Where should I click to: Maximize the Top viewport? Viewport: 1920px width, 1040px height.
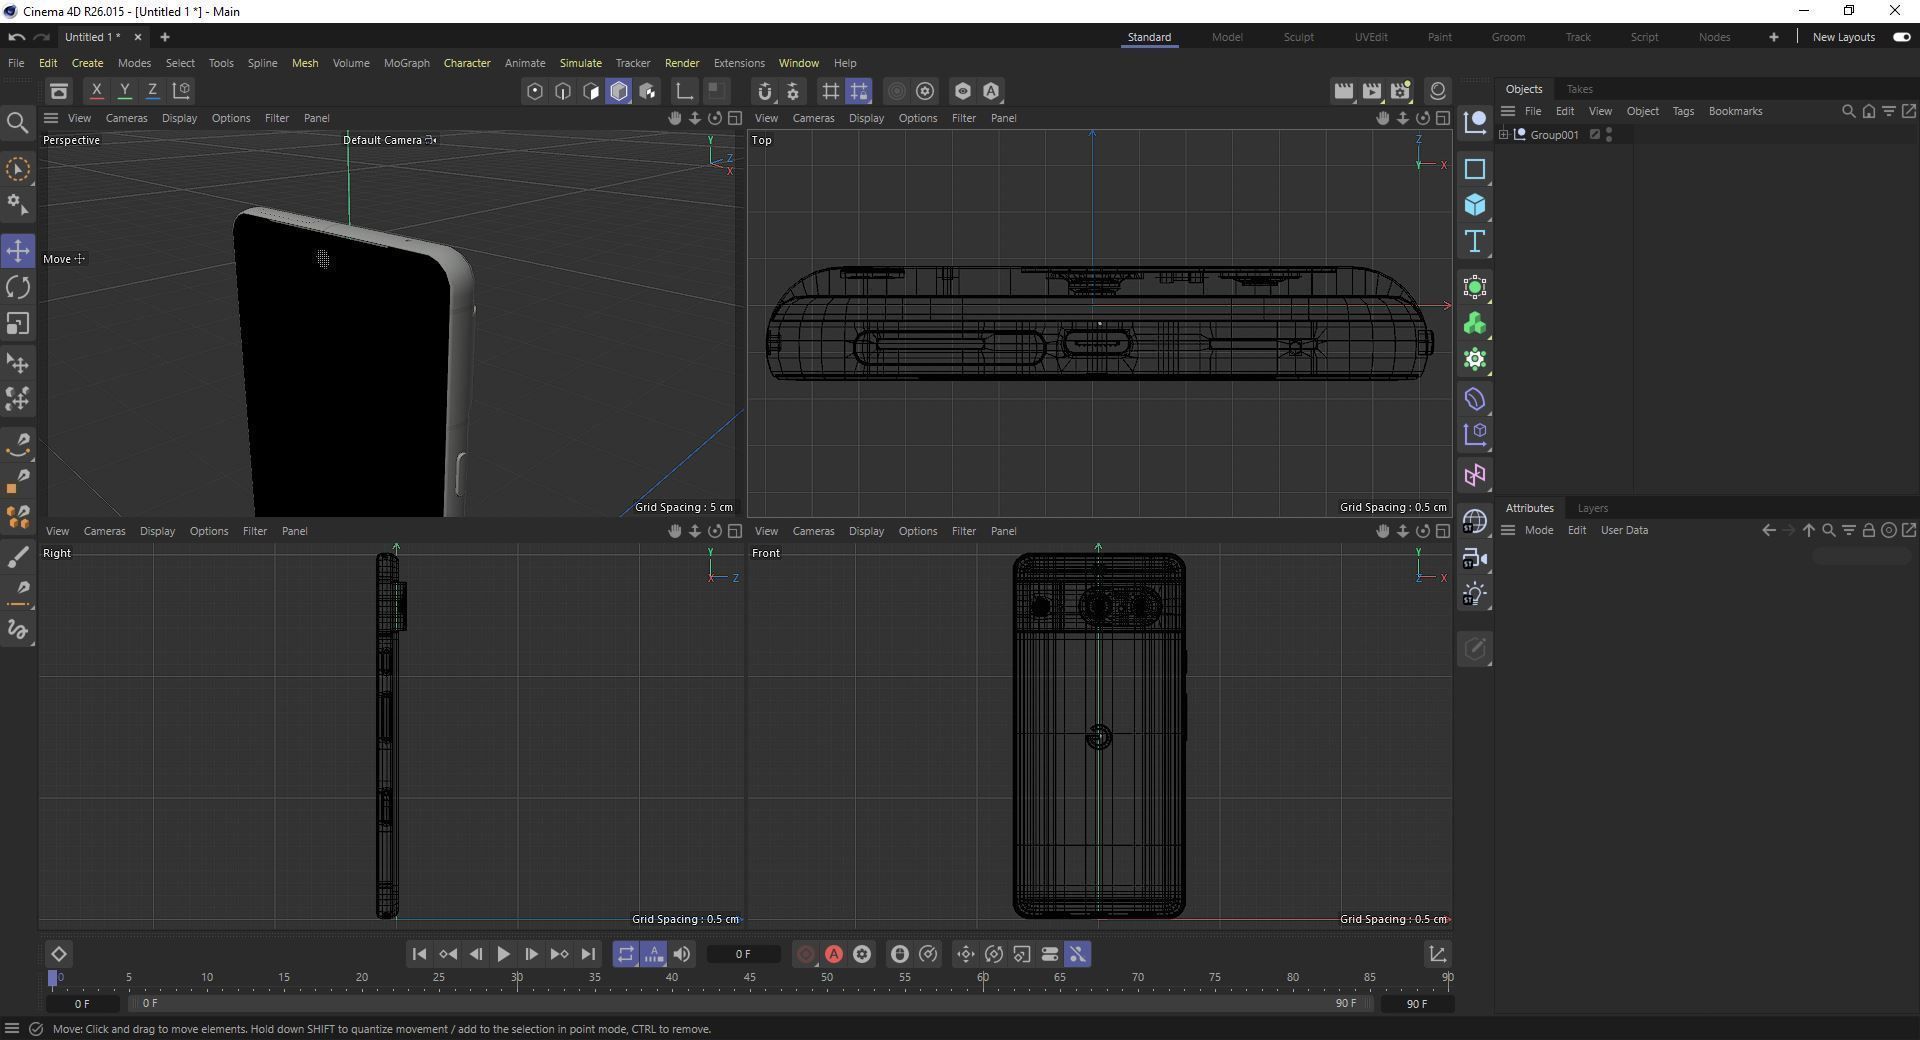[x=1443, y=118]
